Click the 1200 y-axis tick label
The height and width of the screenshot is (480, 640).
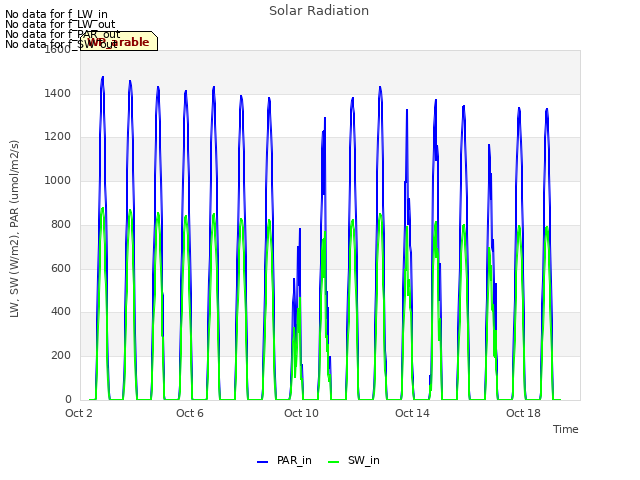(58, 137)
